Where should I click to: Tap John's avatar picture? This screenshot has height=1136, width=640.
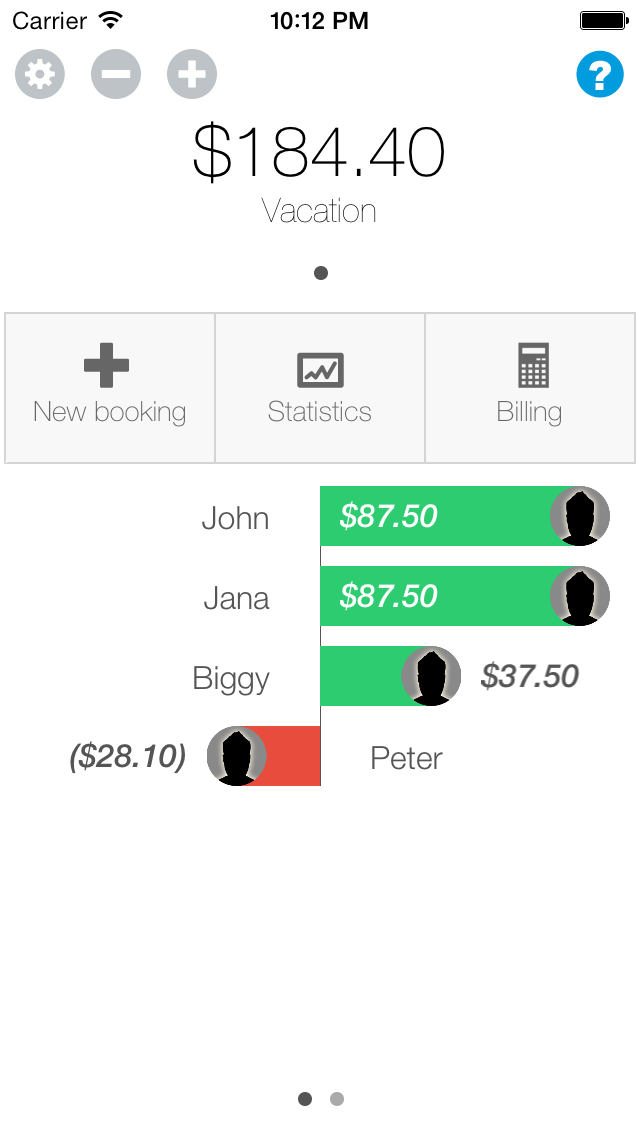(580, 516)
